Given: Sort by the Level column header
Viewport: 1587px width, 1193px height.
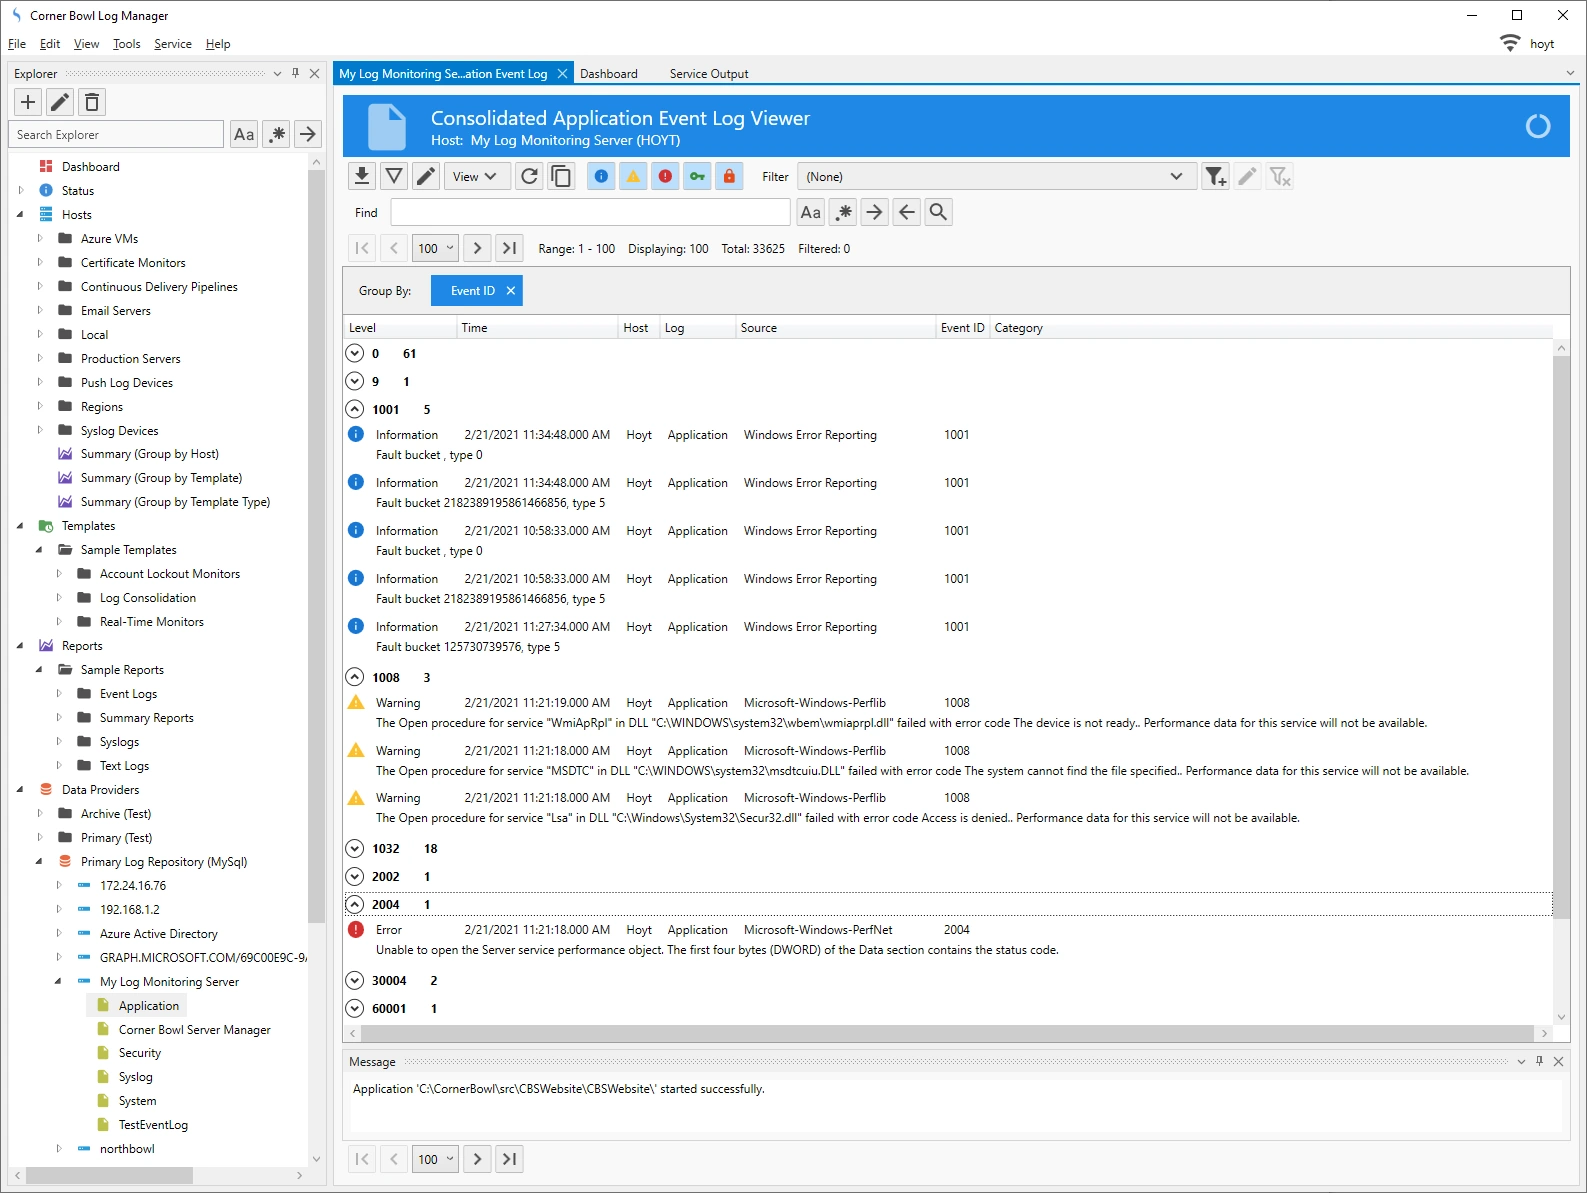Looking at the screenshot, I should tap(400, 327).
